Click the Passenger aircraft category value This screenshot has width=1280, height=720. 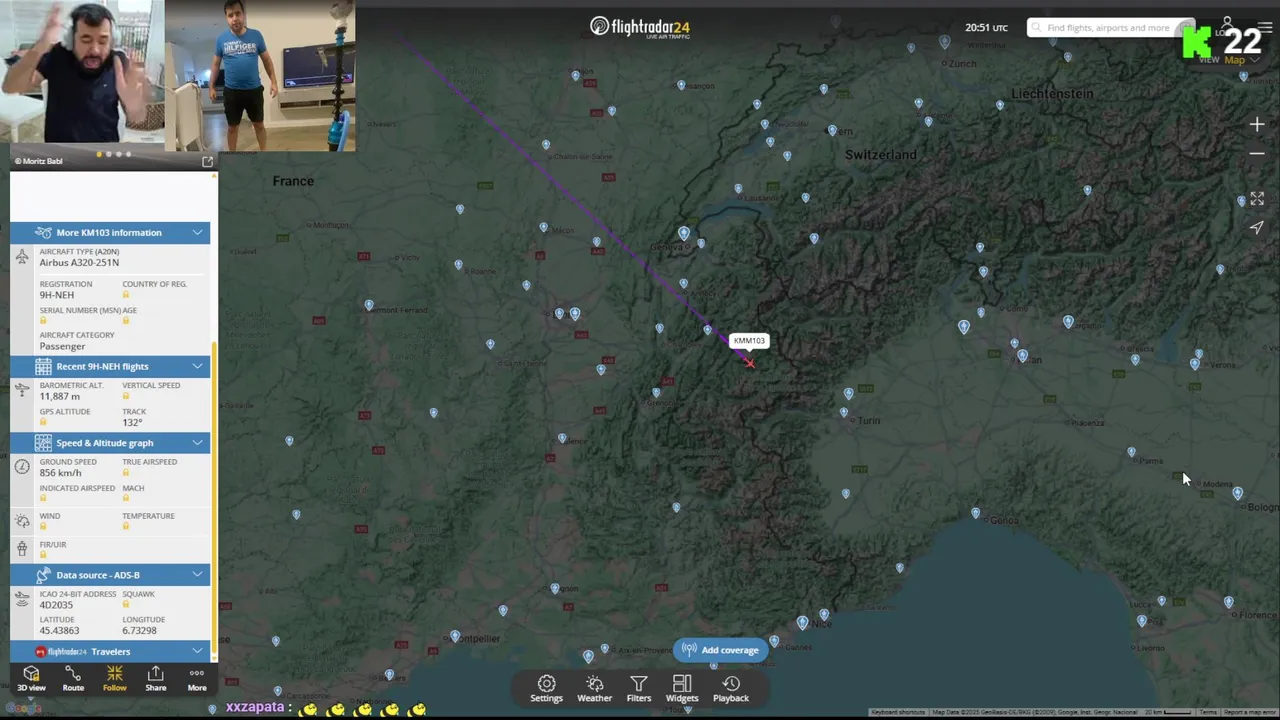click(62, 346)
